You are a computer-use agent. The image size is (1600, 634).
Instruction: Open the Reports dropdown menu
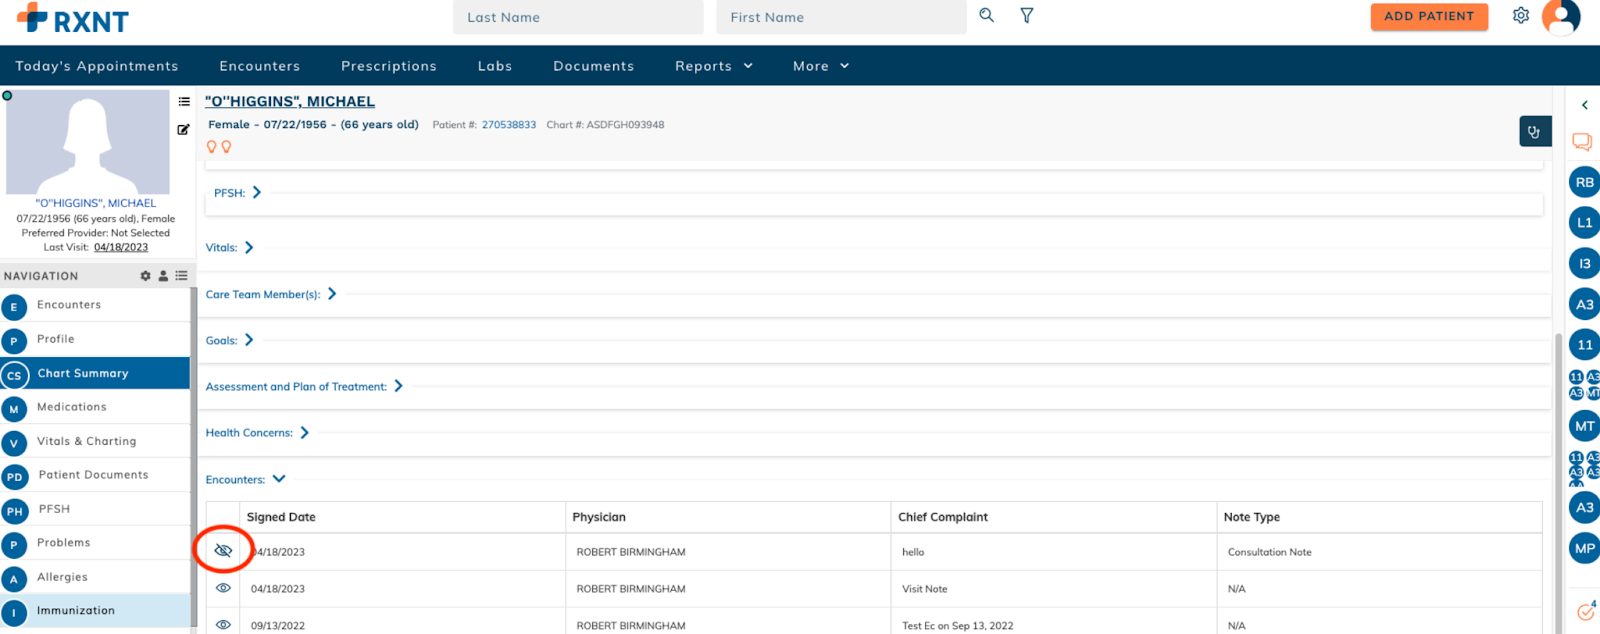point(713,66)
